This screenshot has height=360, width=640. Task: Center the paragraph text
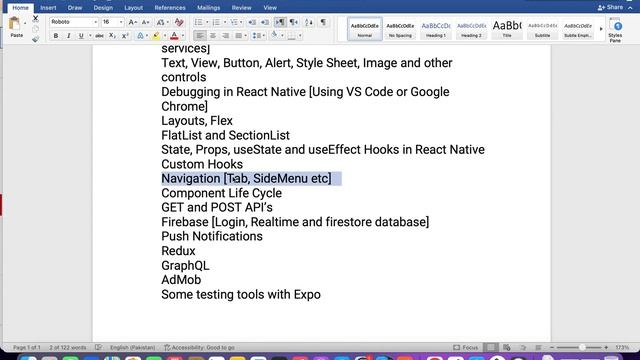click(x=213, y=36)
